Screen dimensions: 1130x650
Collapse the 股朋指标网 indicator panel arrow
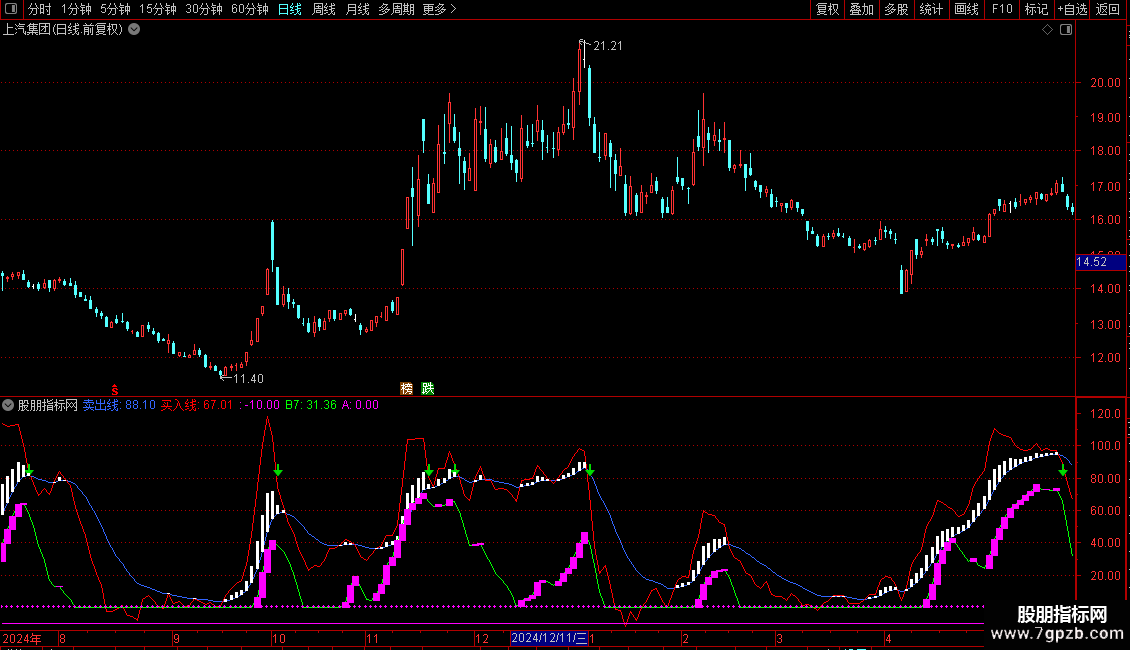click(8, 405)
